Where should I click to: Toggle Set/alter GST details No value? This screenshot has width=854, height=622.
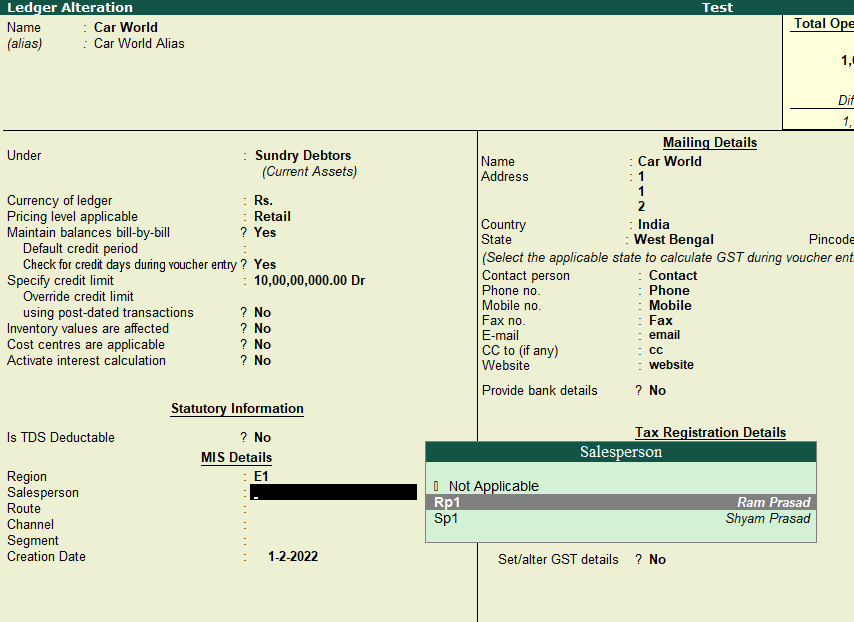pyautogui.click(x=657, y=559)
